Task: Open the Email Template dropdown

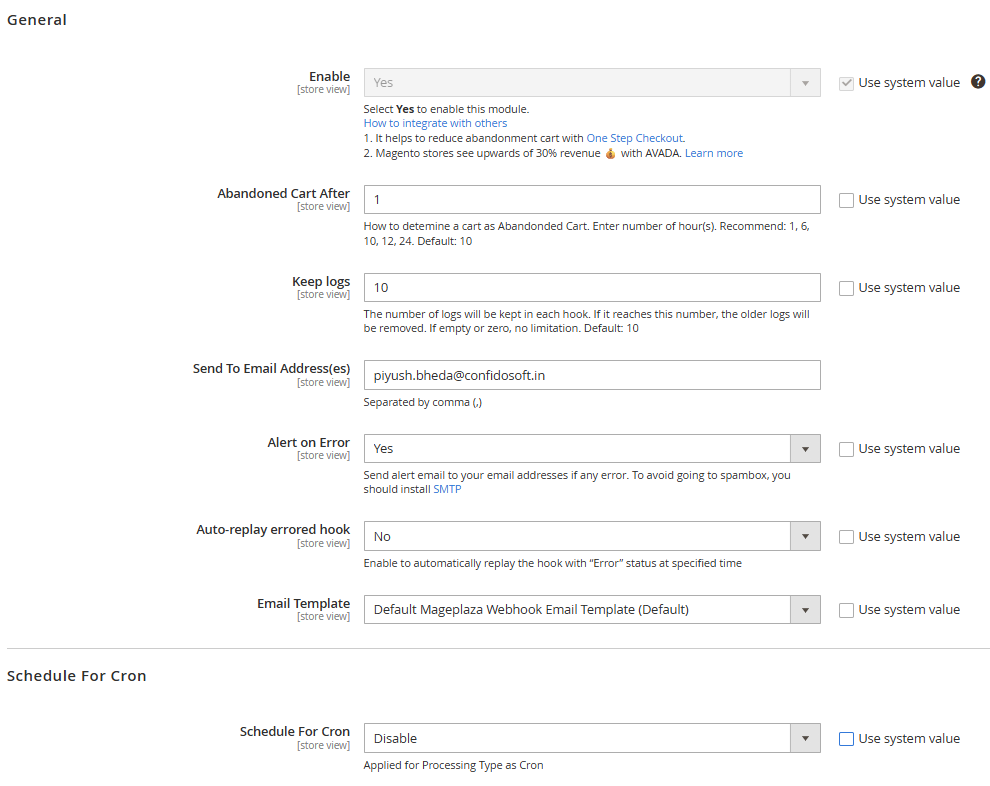Action: (x=591, y=610)
